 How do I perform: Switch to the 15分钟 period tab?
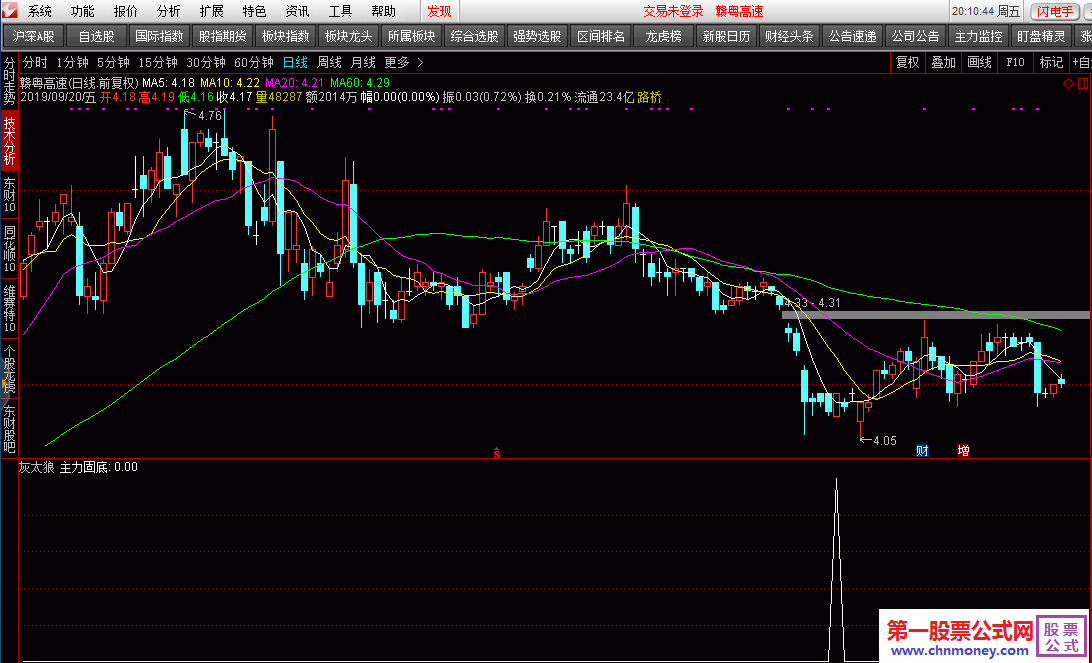point(157,63)
